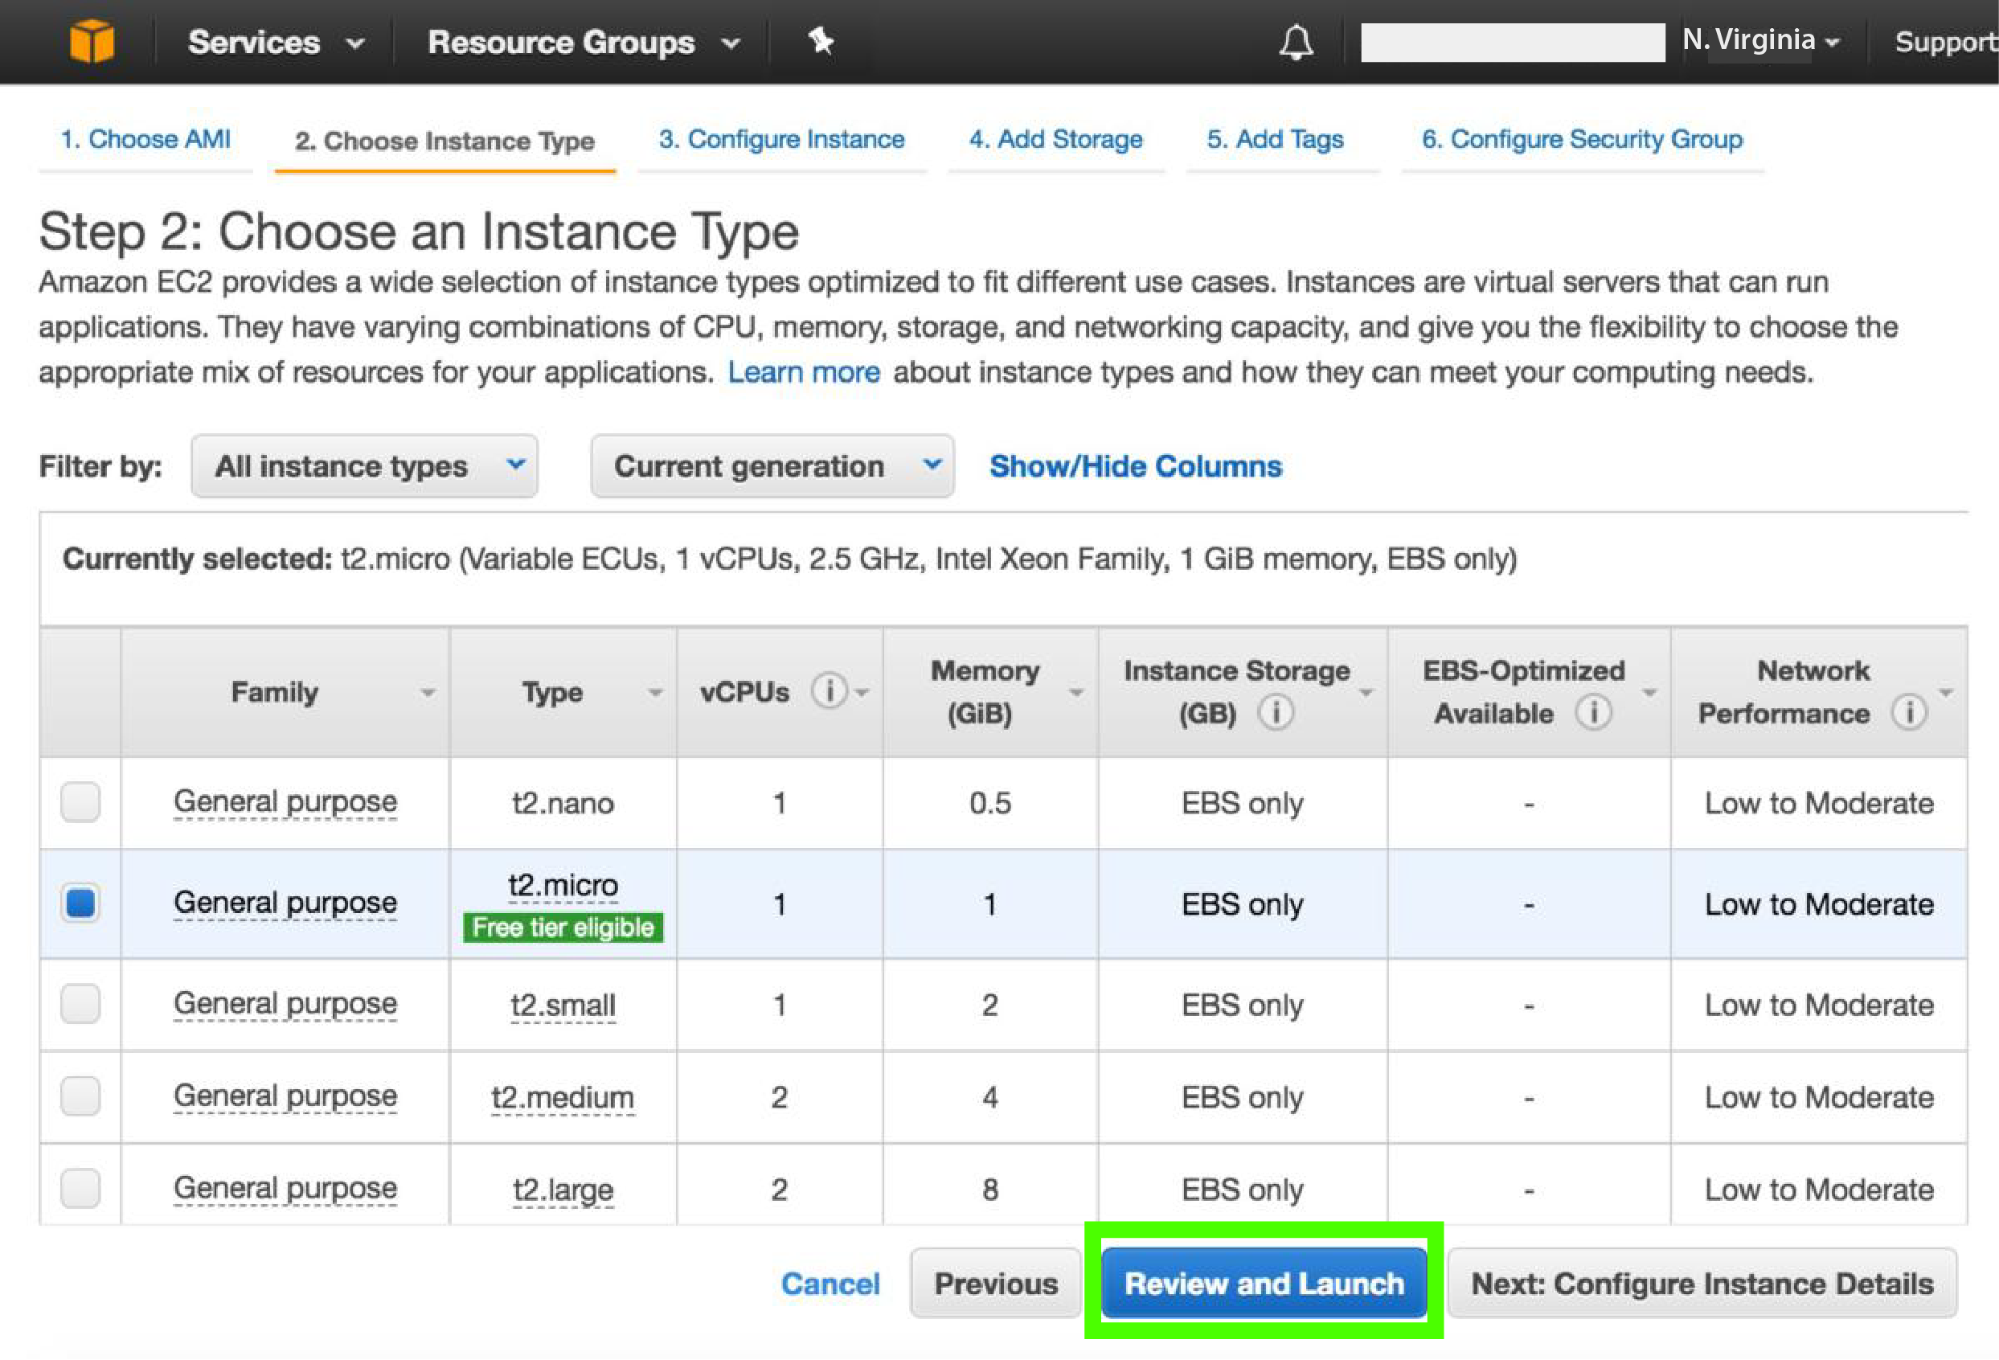Click the Instance Storage column sort arrow
The image size is (1999, 1360).
(x=1365, y=693)
